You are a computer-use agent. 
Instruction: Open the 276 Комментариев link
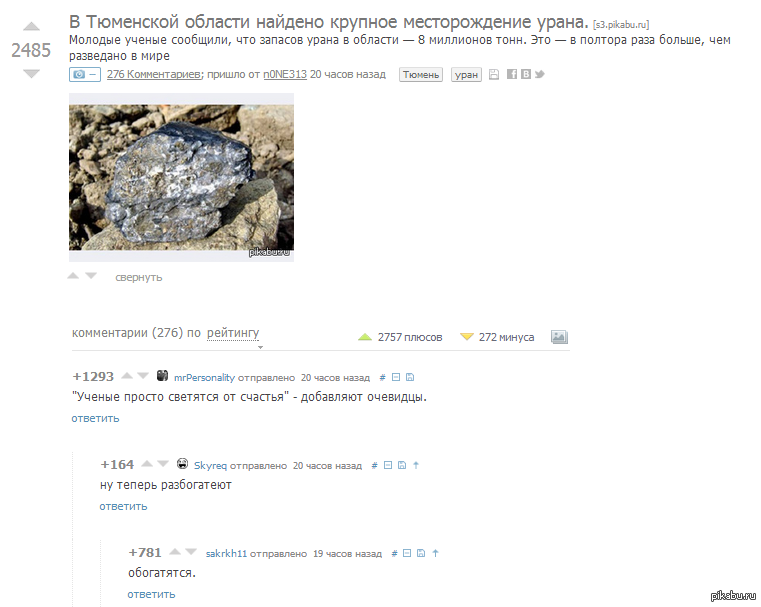(154, 74)
